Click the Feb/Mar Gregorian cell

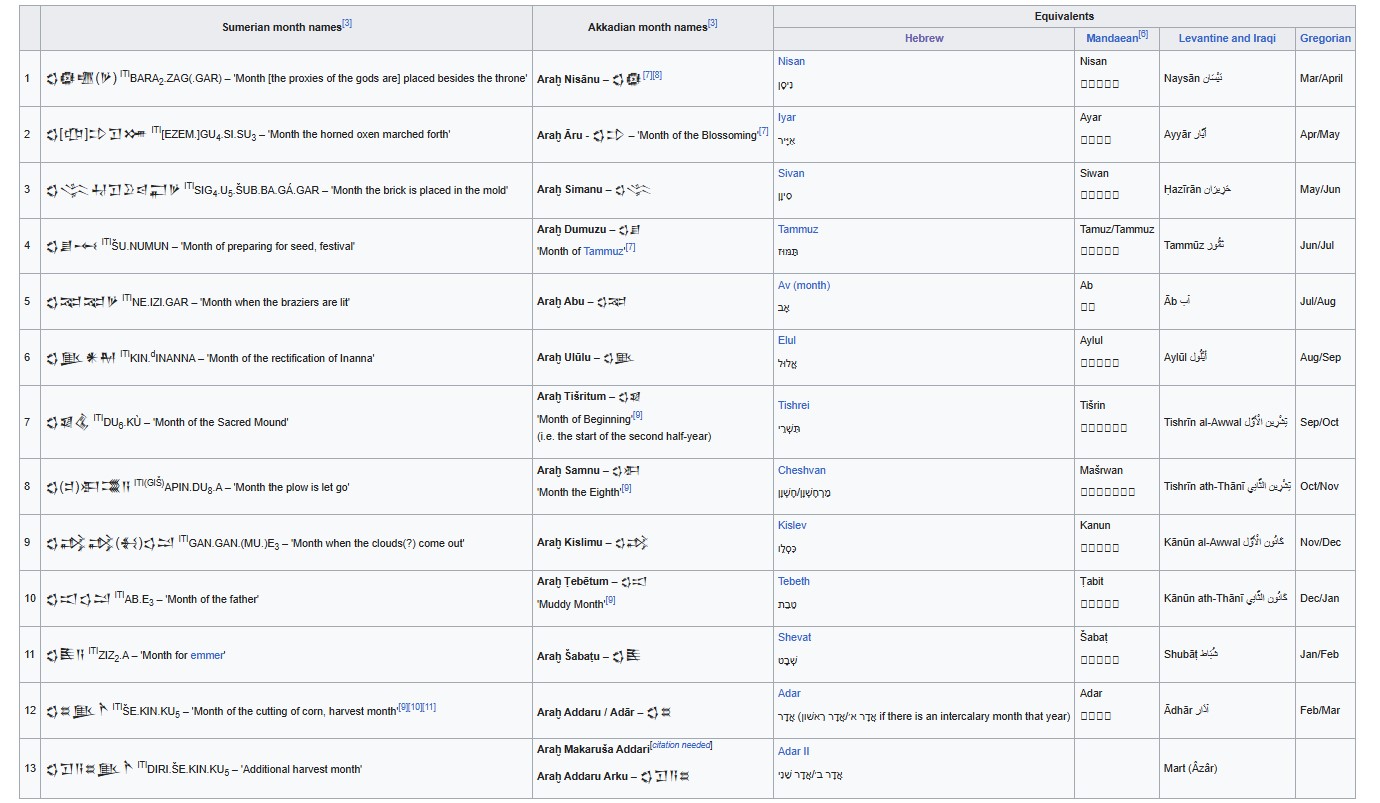[1325, 710]
